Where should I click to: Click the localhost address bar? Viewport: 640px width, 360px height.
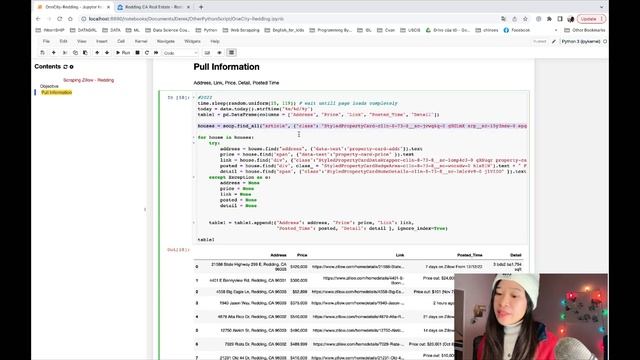coord(186,19)
